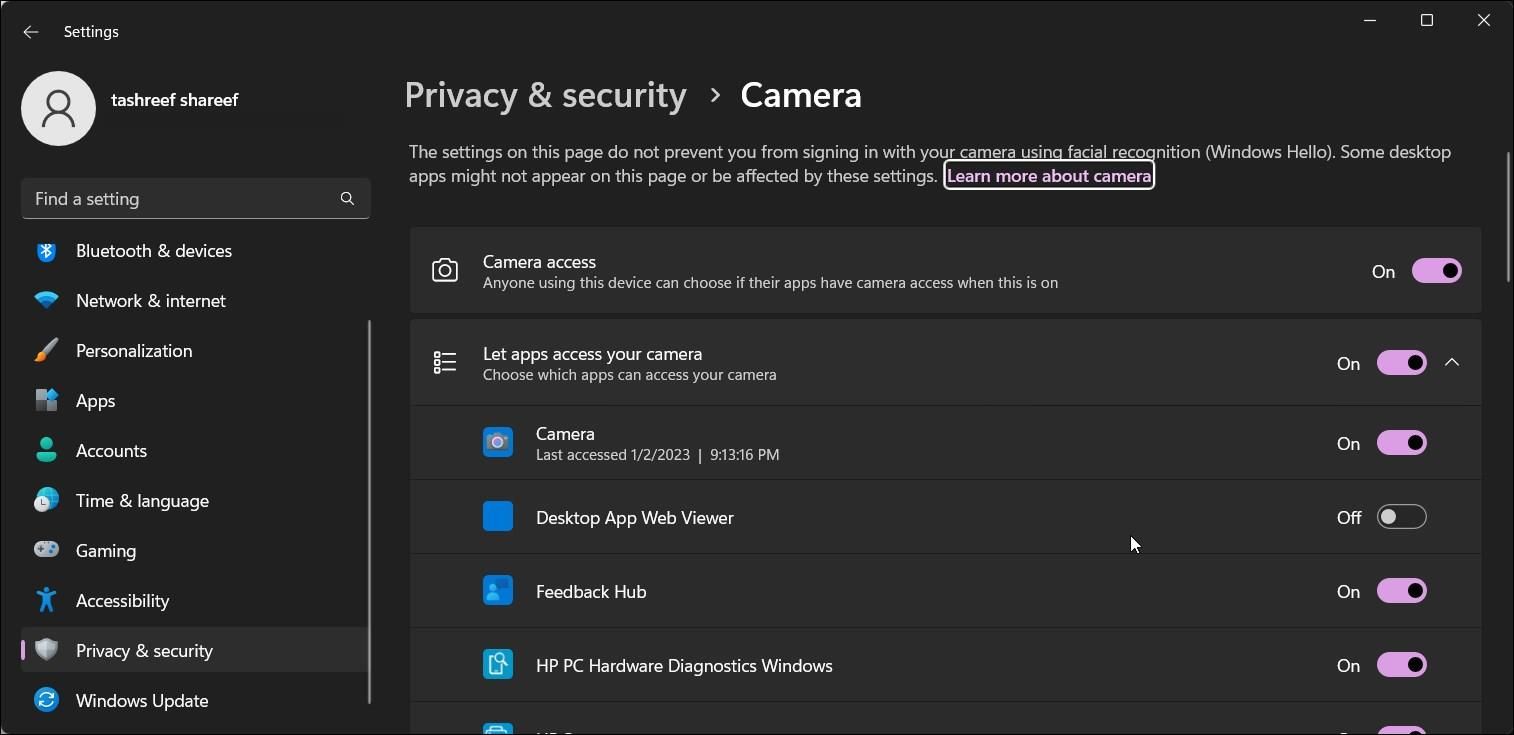Click the user profile avatar picture
Image resolution: width=1514 pixels, height=735 pixels.
[x=58, y=108]
